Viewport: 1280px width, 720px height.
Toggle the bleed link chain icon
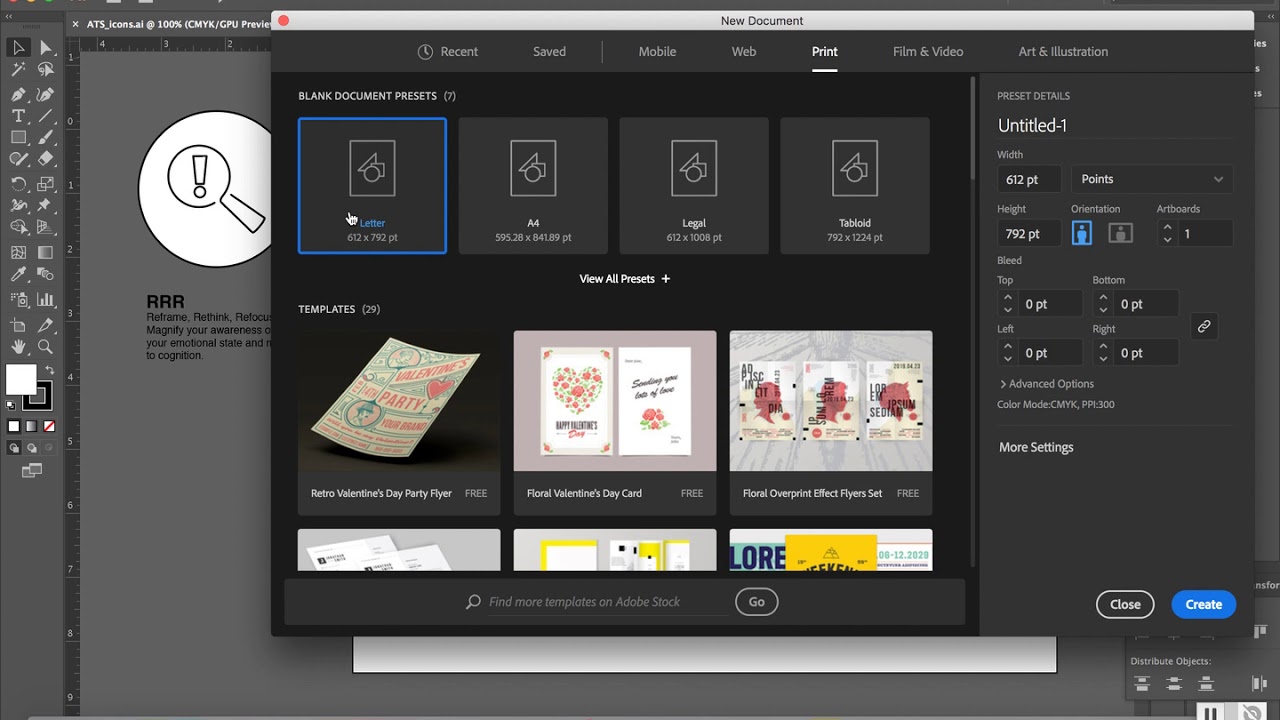[1204, 326]
